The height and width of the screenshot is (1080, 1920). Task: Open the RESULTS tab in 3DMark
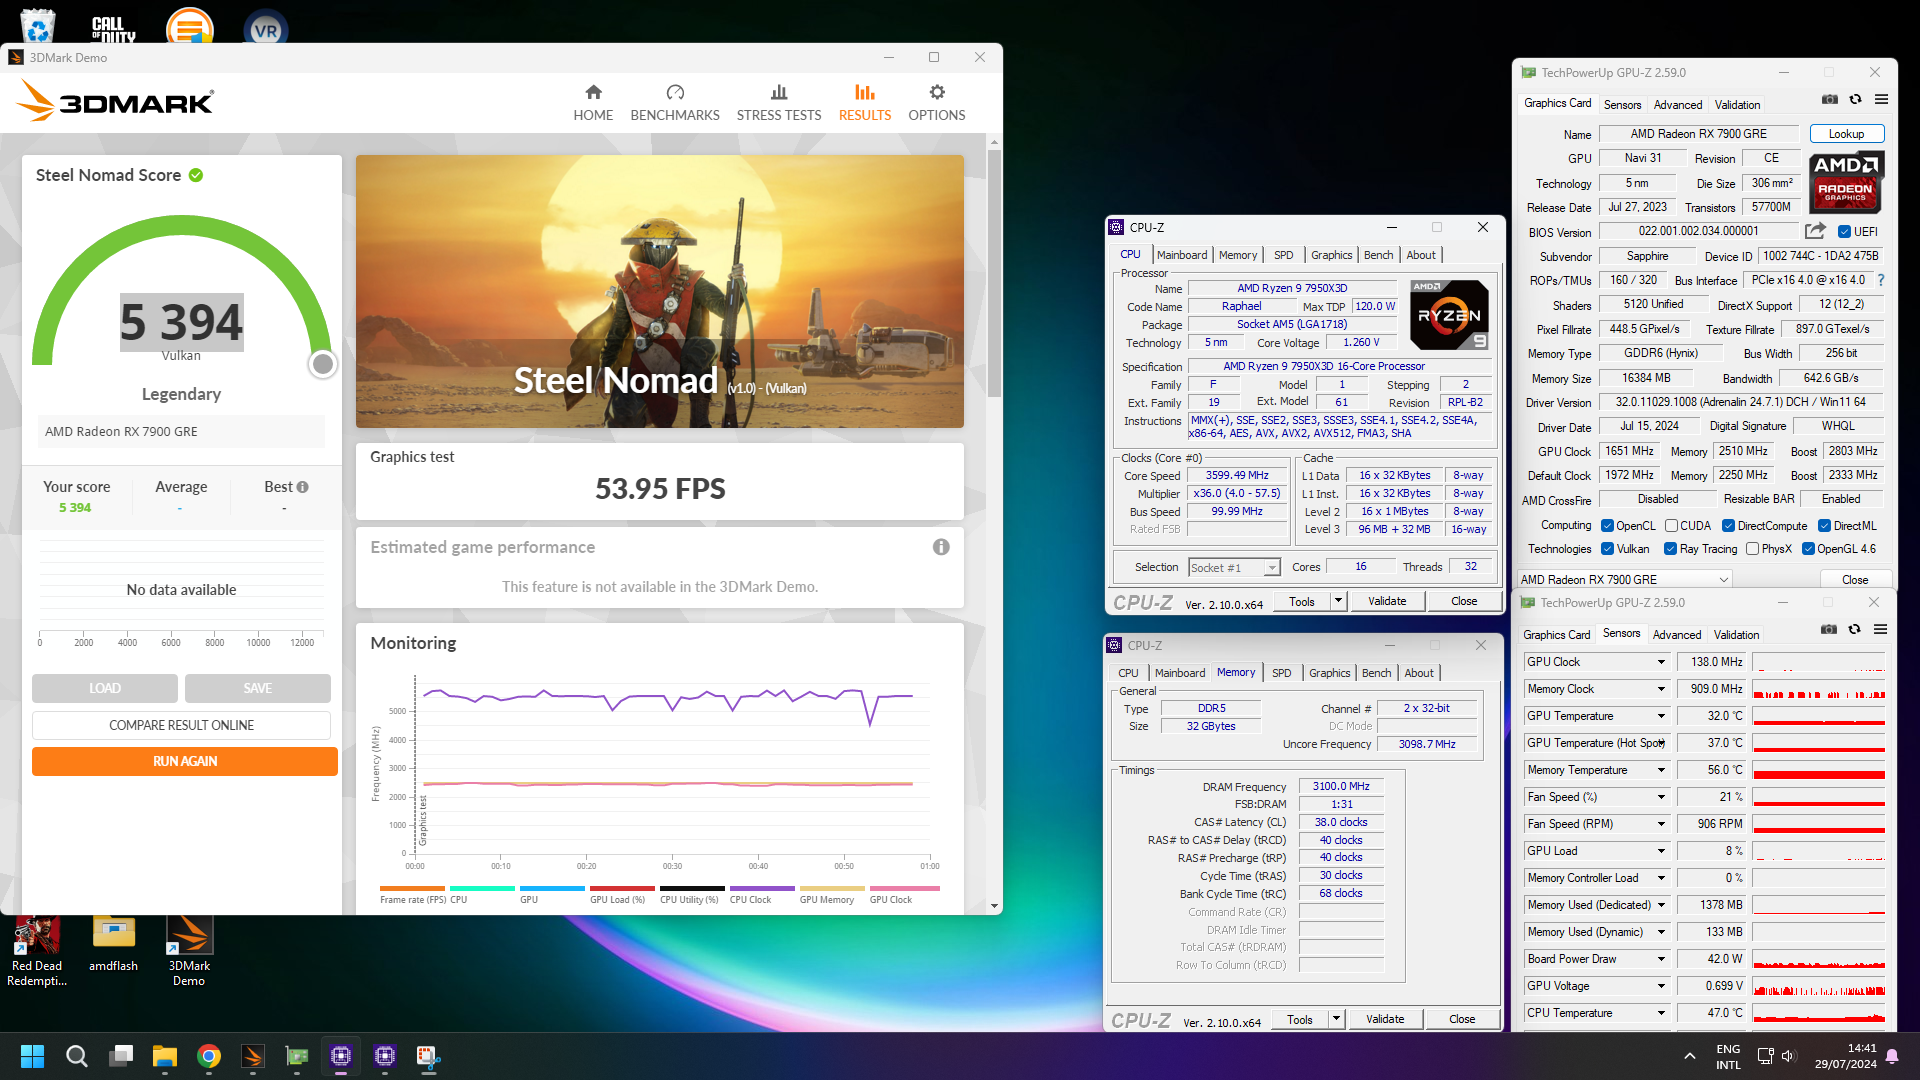pos(865,103)
